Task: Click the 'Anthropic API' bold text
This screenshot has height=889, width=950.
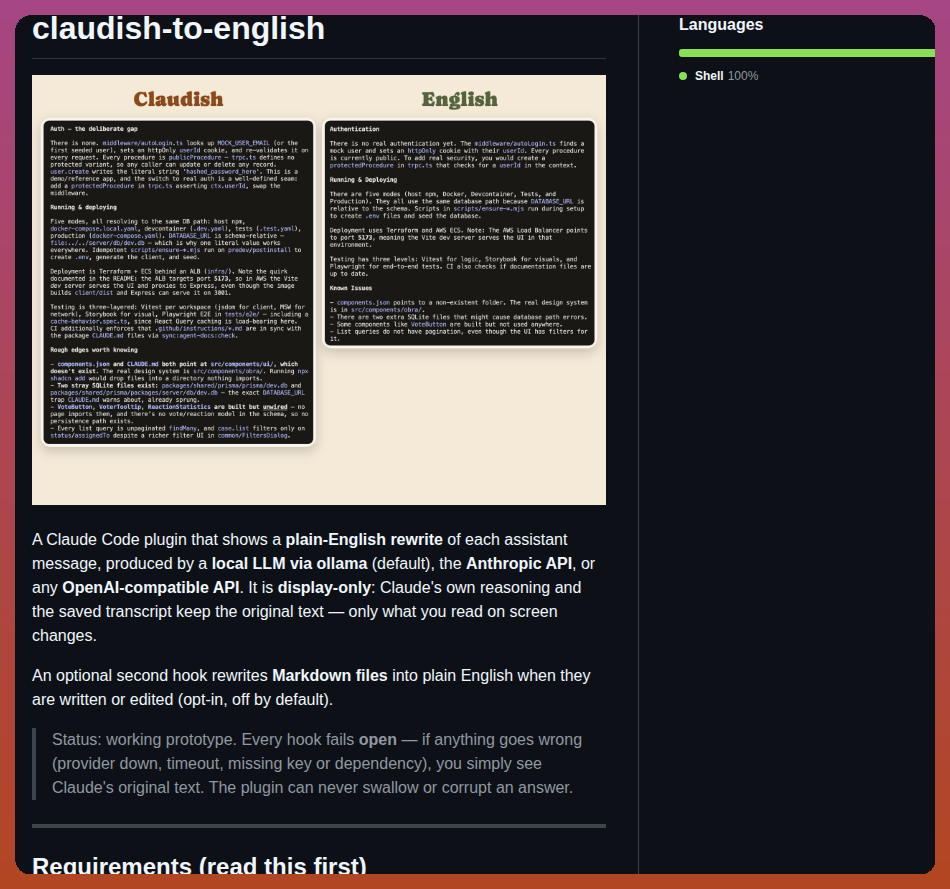Action: [519, 564]
